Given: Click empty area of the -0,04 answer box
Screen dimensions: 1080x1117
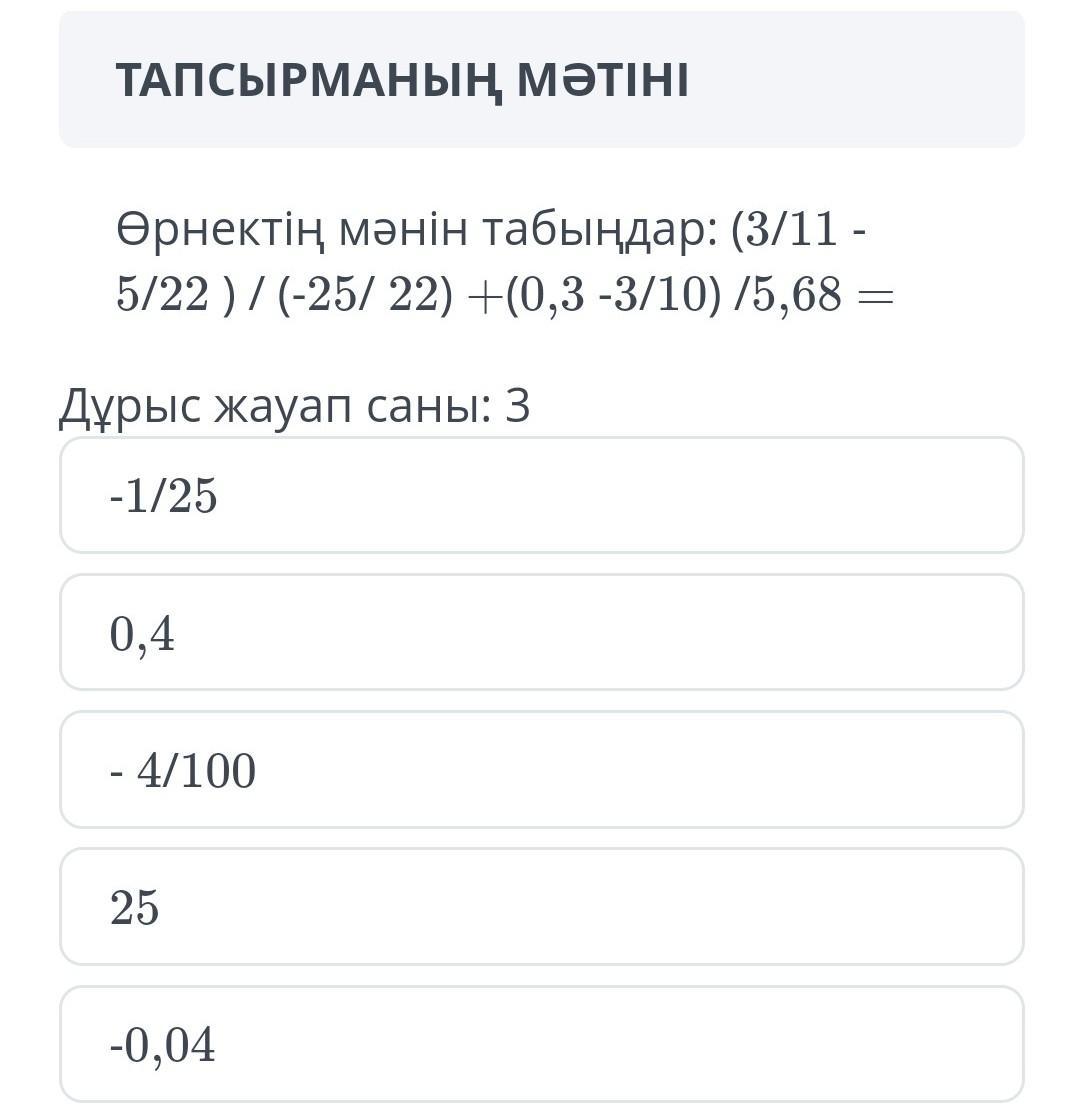Looking at the screenshot, I should [620, 1044].
